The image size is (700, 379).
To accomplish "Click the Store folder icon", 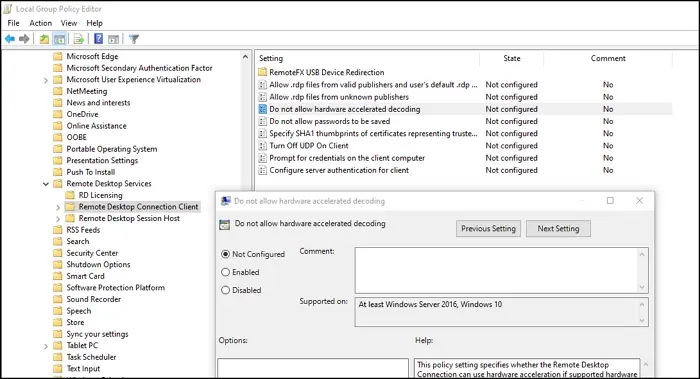I will [x=58, y=322].
